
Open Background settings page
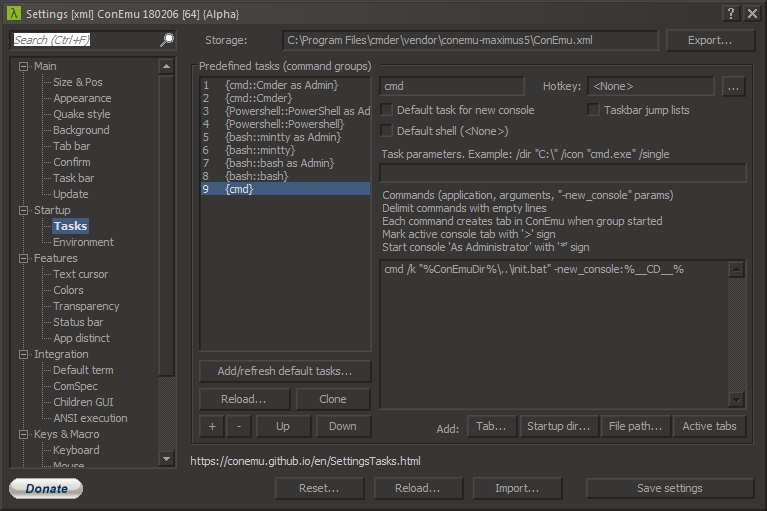(81, 130)
